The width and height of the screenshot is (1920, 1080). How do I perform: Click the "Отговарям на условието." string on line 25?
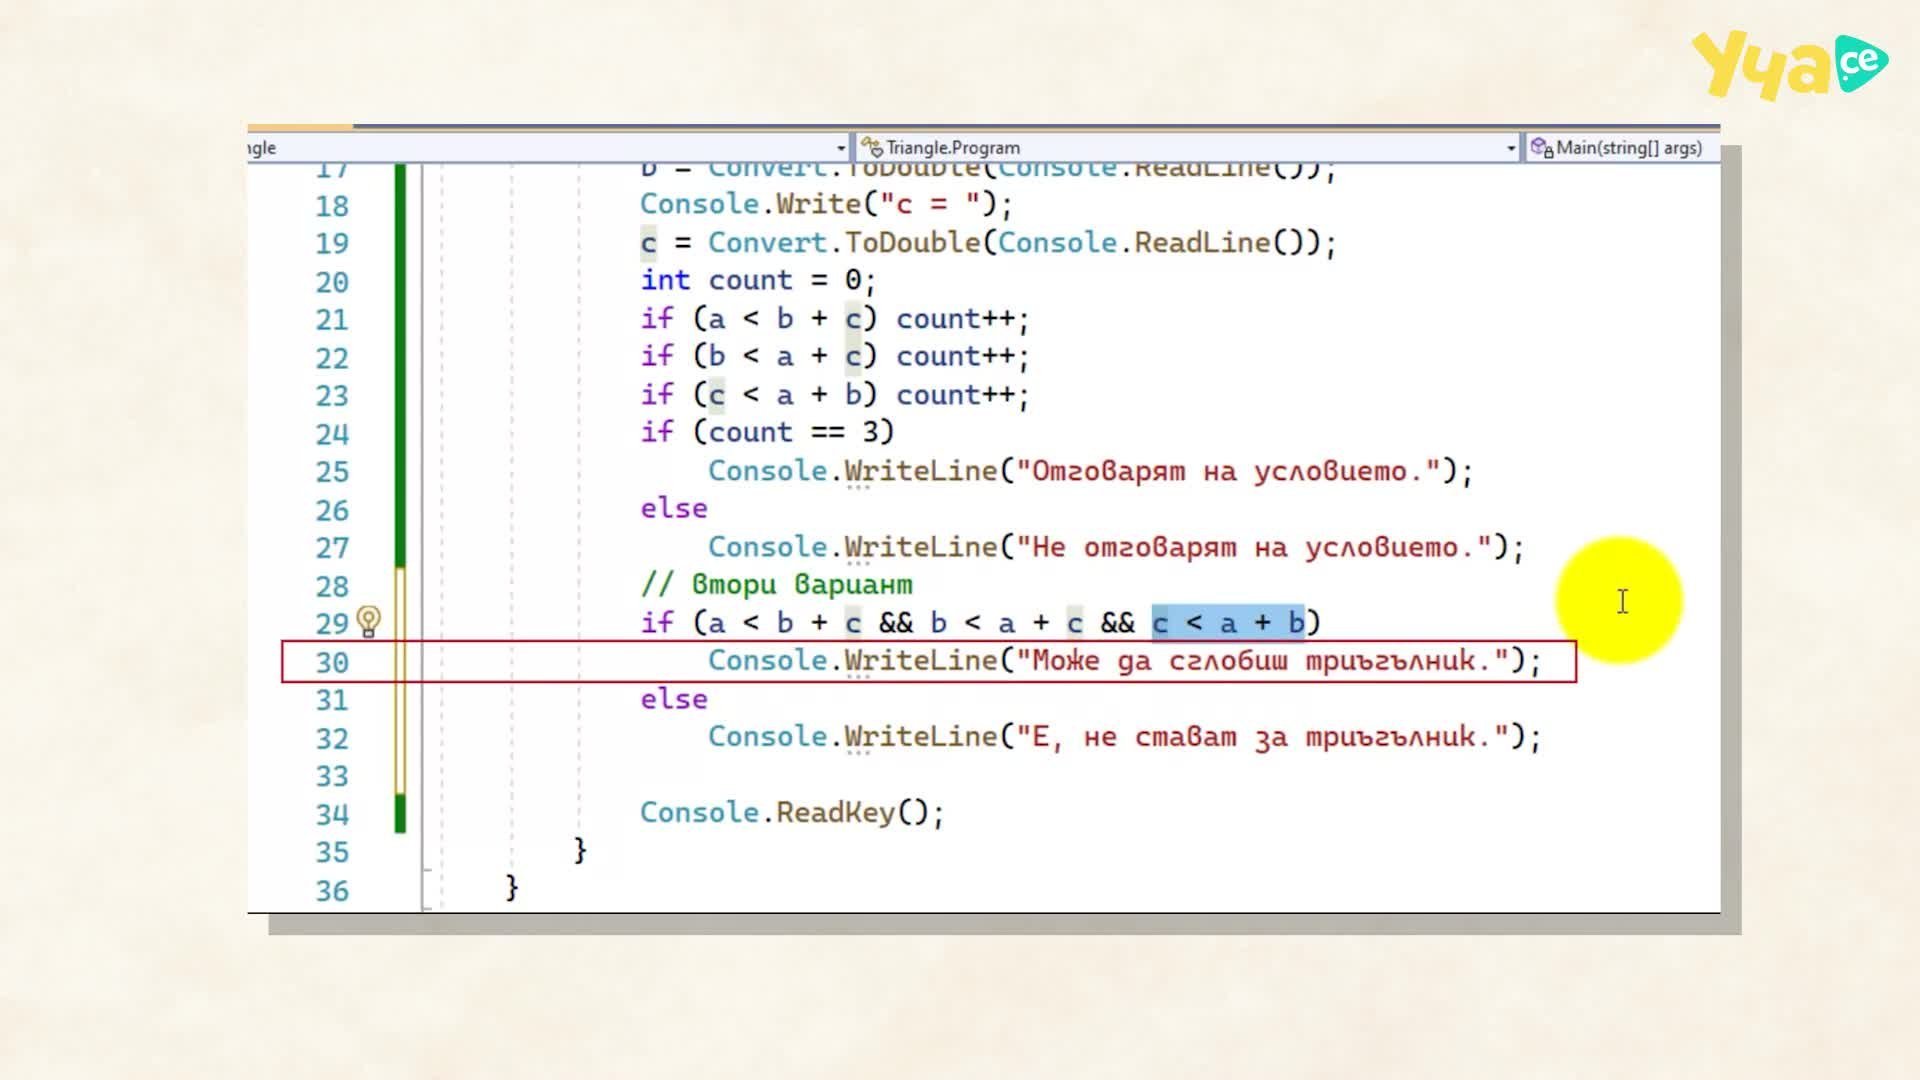point(1228,470)
